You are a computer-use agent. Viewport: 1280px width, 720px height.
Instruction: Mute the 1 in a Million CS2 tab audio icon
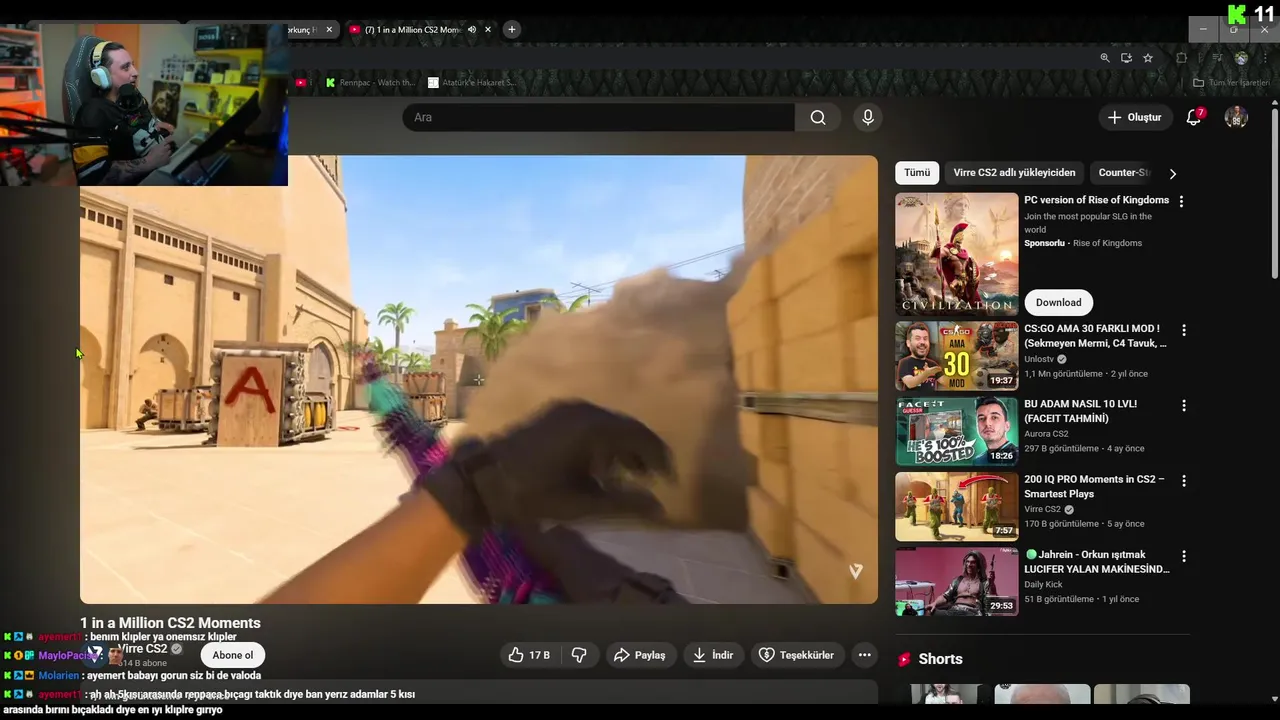pyautogui.click(x=472, y=30)
